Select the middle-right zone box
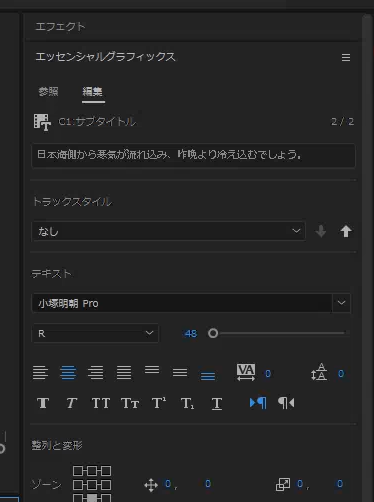 pos(106,485)
